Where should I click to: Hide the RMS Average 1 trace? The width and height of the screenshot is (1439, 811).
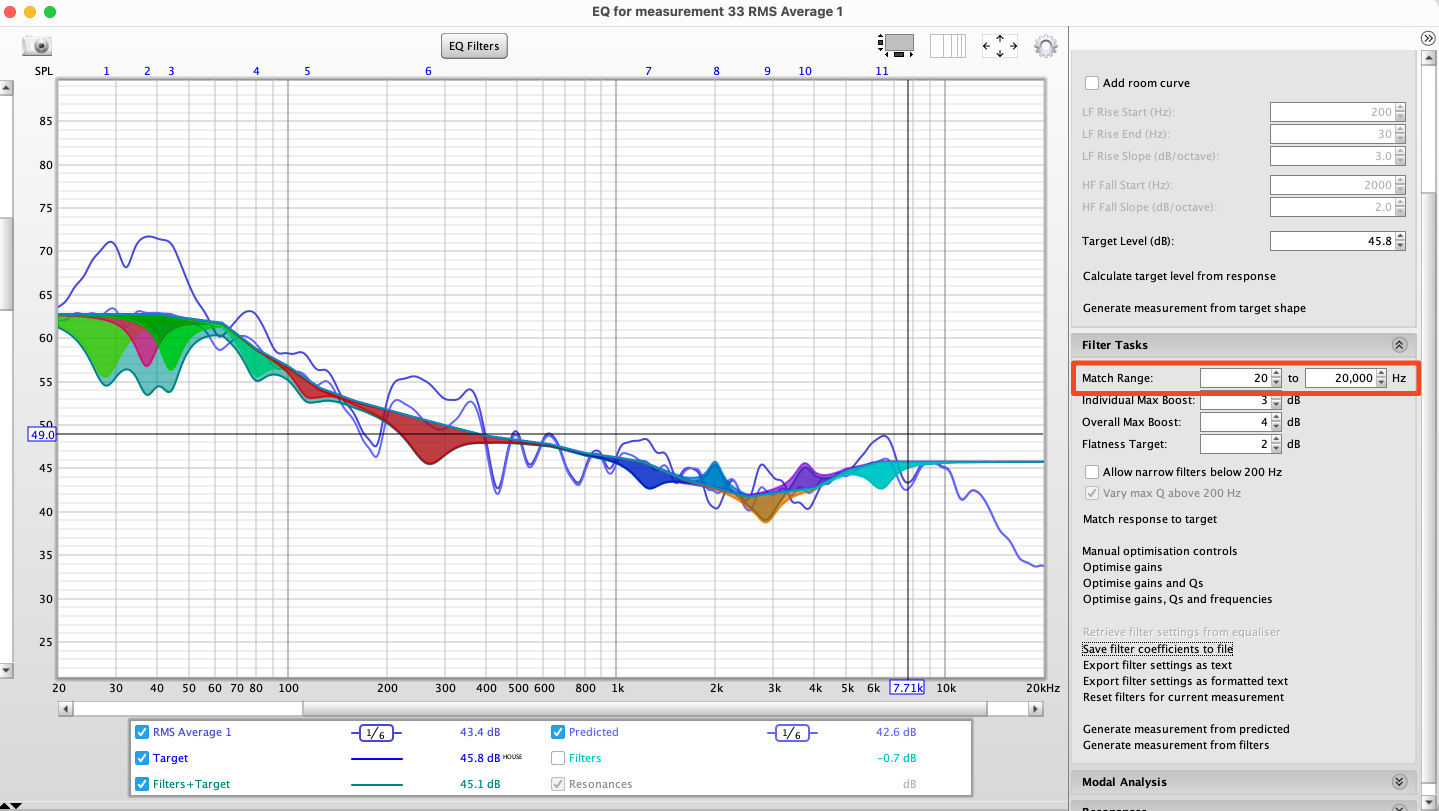(x=142, y=733)
